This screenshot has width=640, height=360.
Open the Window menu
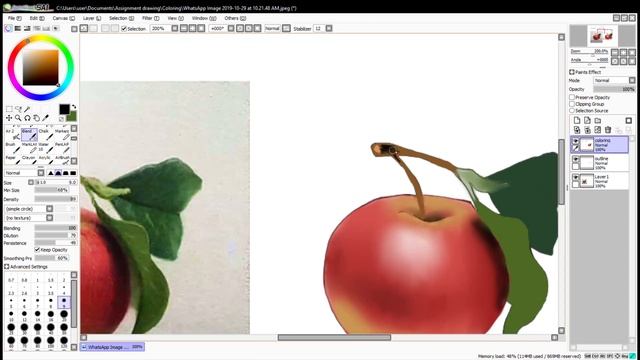(x=204, y=18)
